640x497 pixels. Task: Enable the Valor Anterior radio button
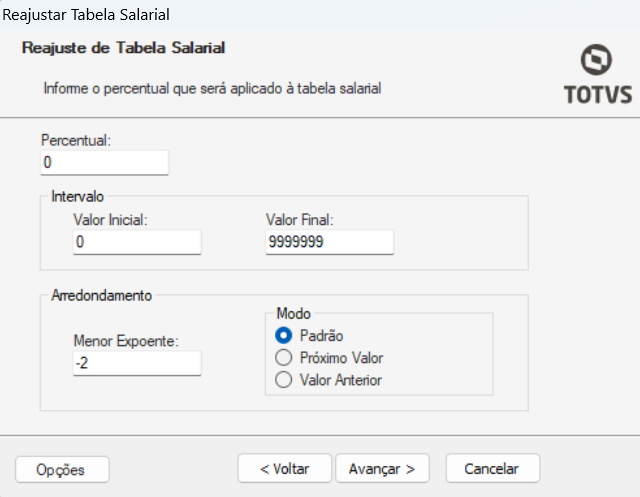pos(283,380)
